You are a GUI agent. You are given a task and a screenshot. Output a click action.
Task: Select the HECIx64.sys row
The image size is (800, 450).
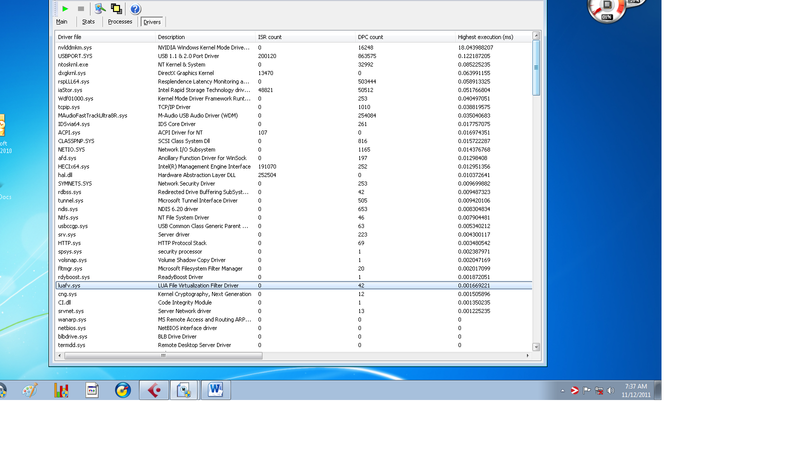pos(293,166)
